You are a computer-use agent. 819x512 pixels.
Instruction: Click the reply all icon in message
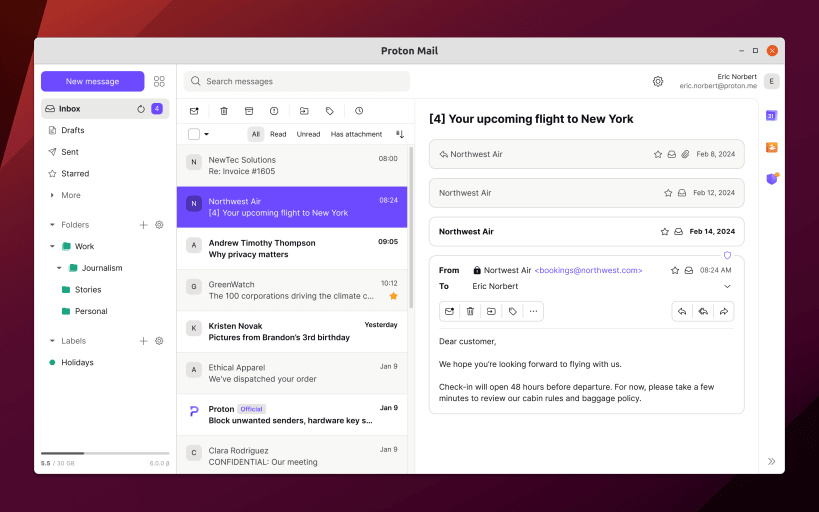(x=703, y=311)
